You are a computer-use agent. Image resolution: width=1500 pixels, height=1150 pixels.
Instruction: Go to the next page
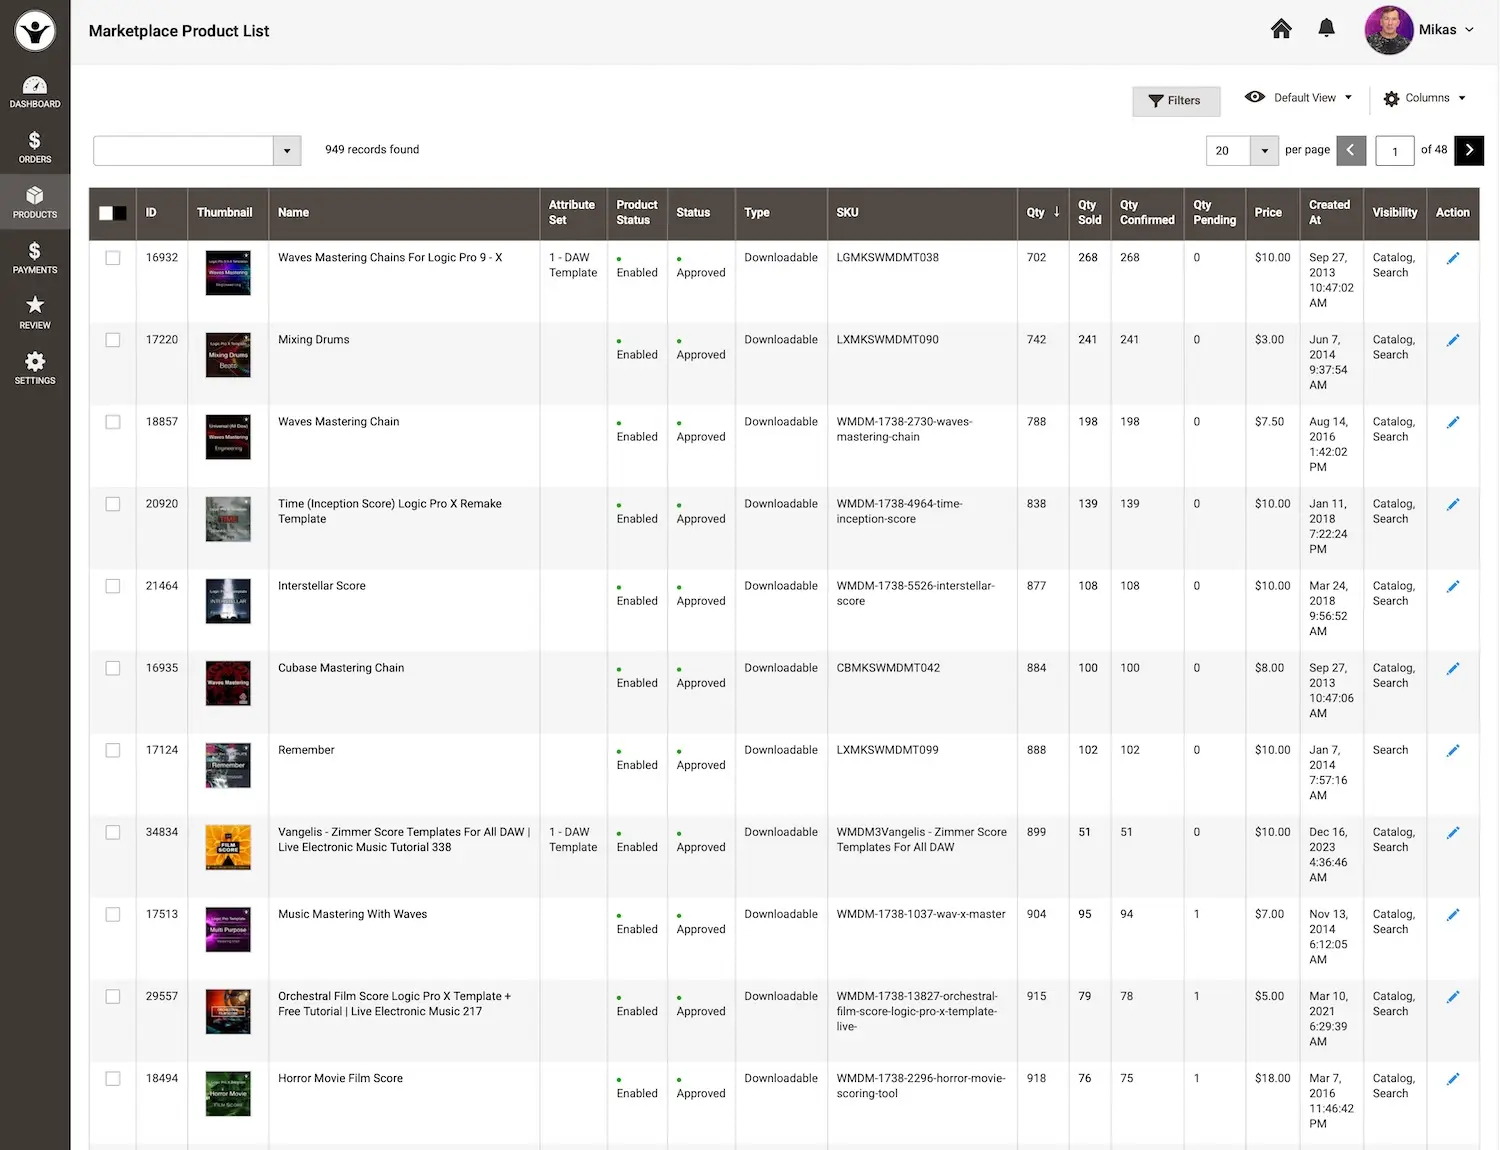pyautogui.click(x=1468, y=150)
